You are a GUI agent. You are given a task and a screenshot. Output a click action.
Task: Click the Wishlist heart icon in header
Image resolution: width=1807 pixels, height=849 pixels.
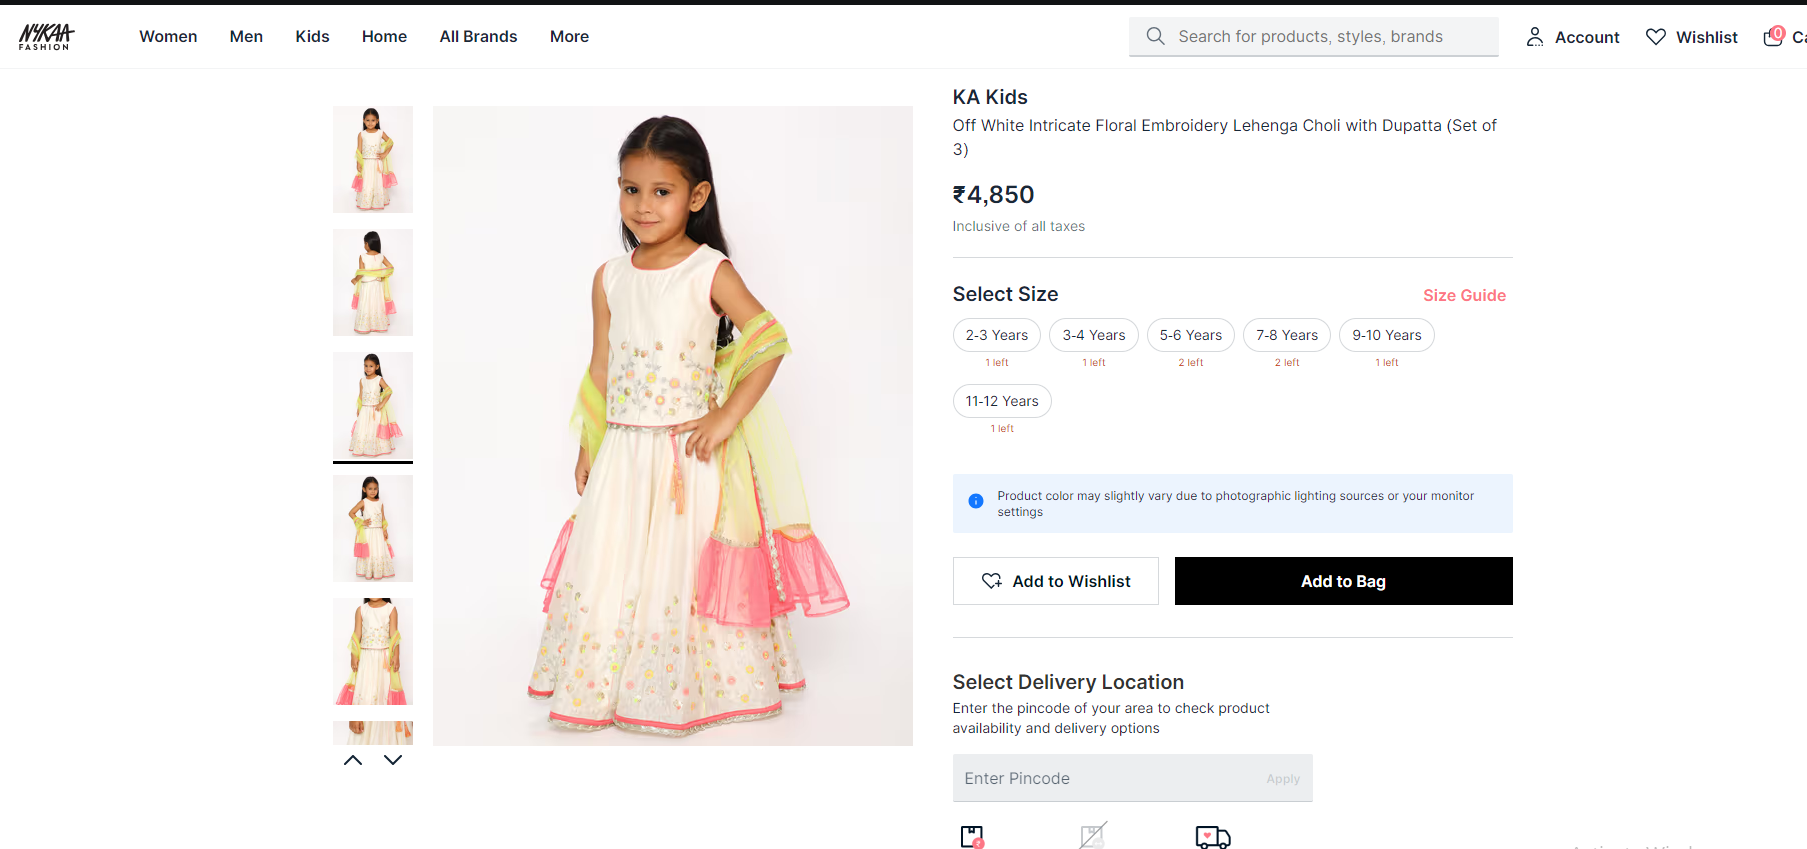[x=1656, y=37]
